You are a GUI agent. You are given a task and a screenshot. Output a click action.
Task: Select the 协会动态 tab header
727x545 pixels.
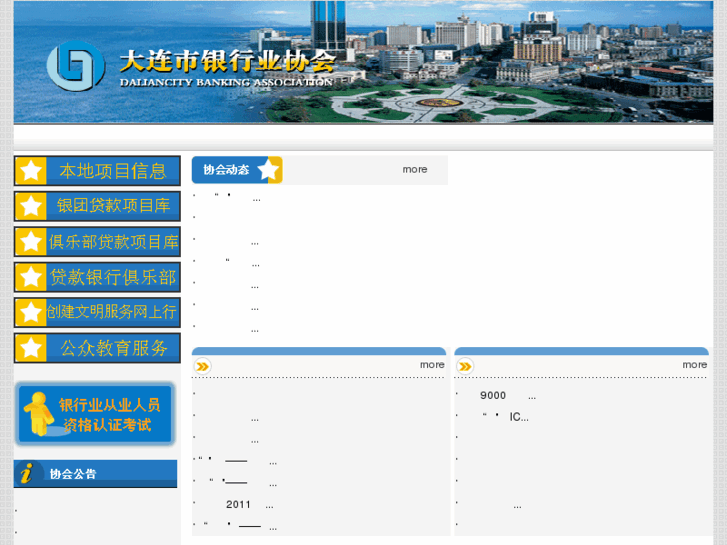click(237, 170)
